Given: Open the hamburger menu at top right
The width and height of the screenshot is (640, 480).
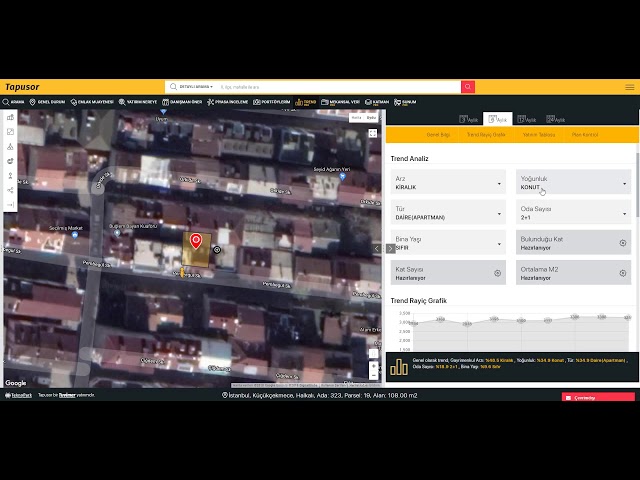Looking at the screenshot, I should point(629,87).
